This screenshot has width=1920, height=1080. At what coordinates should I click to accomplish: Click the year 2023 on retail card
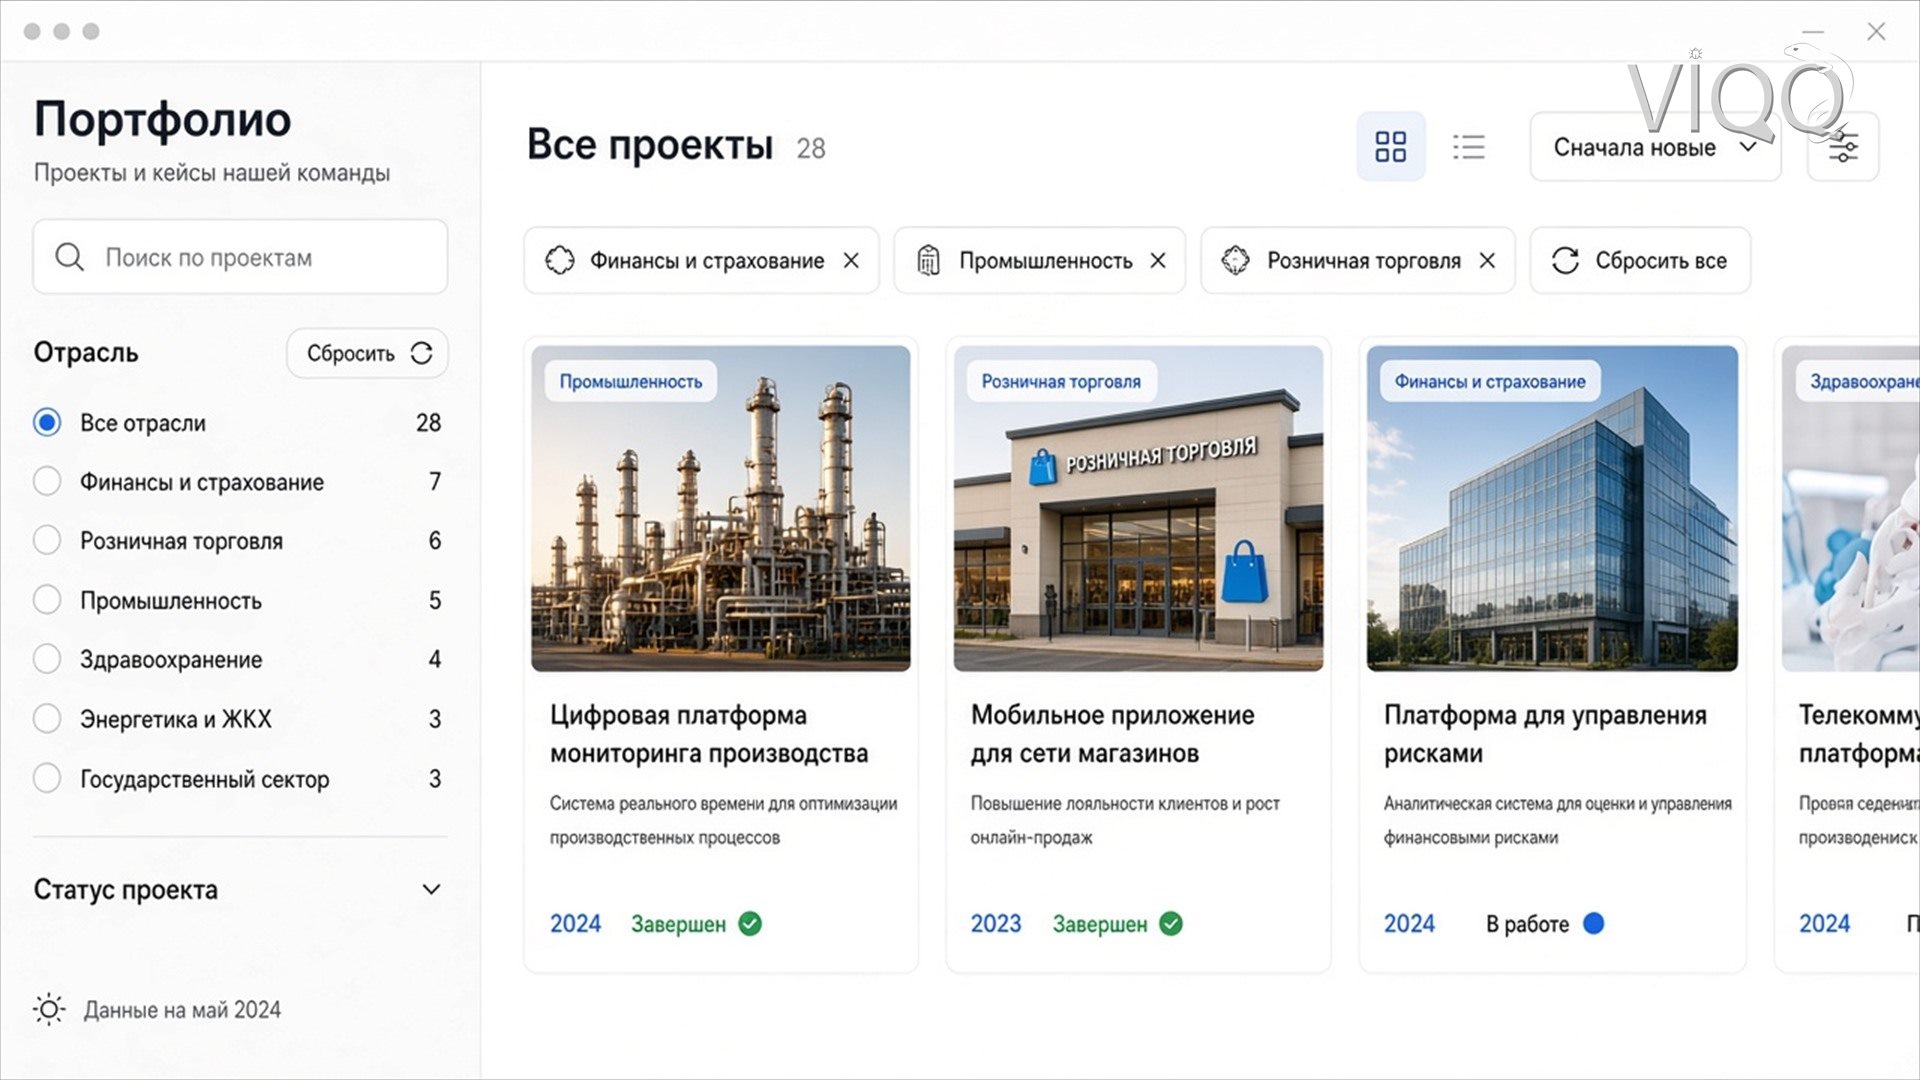[x=996, y=924]
